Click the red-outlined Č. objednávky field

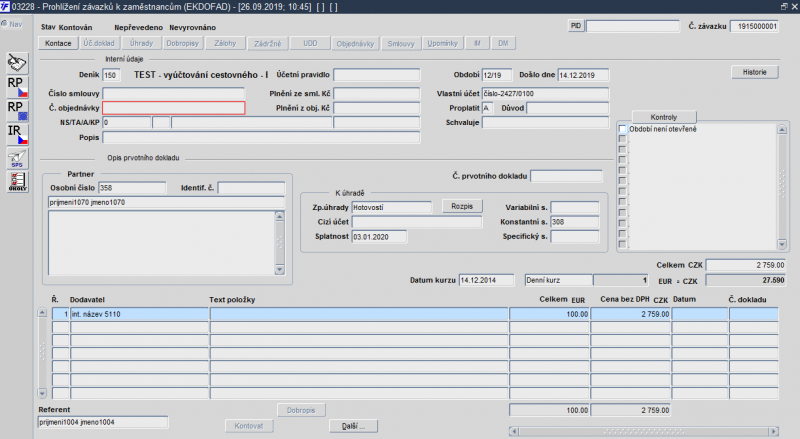[x=173, y=108]
